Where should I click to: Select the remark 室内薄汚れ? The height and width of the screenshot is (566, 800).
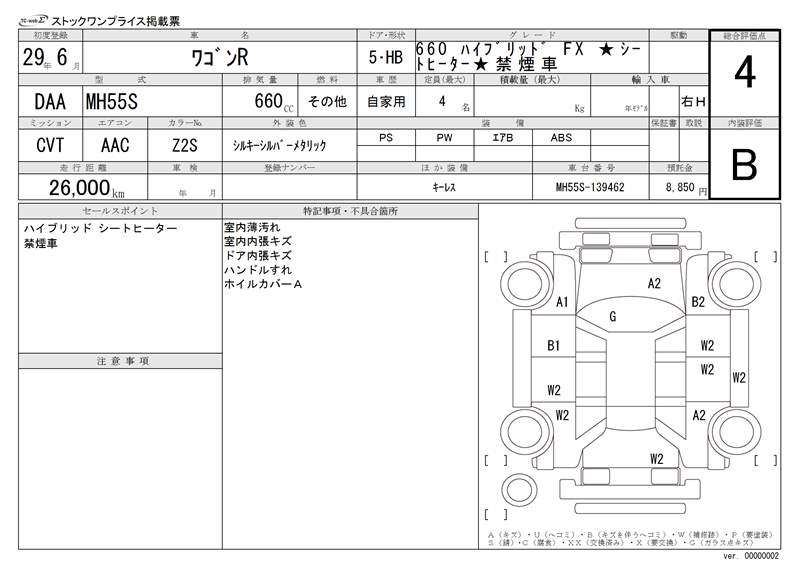click(x=252, y=227)
